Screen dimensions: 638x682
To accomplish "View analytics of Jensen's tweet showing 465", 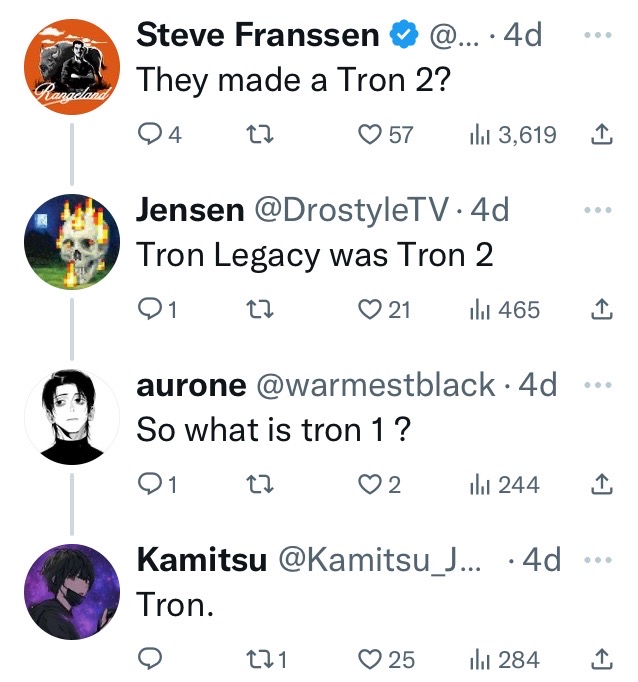I will (x=504, y=310).
